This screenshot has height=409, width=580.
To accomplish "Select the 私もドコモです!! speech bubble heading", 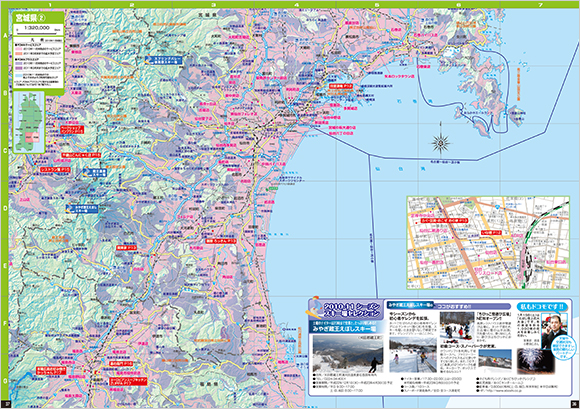I will point(542,307).
